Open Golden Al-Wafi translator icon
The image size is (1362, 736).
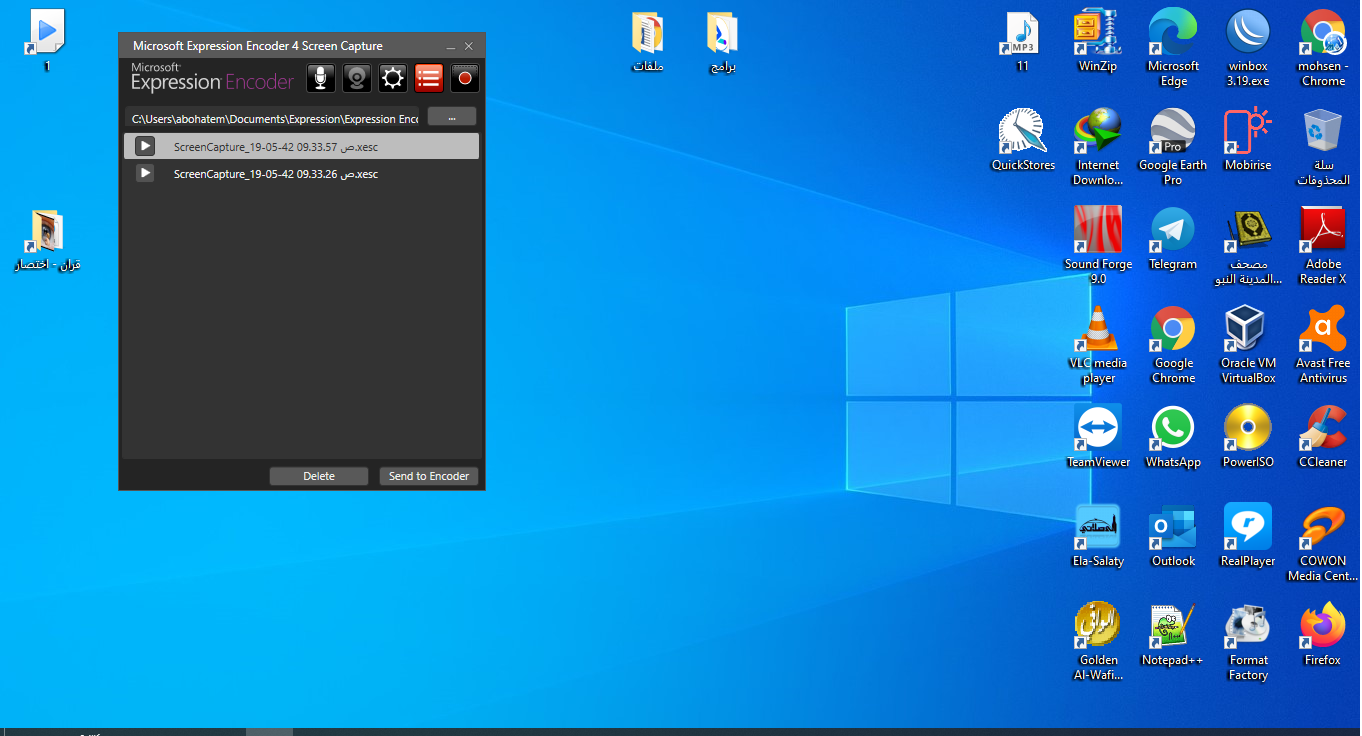pos(1098,641)
